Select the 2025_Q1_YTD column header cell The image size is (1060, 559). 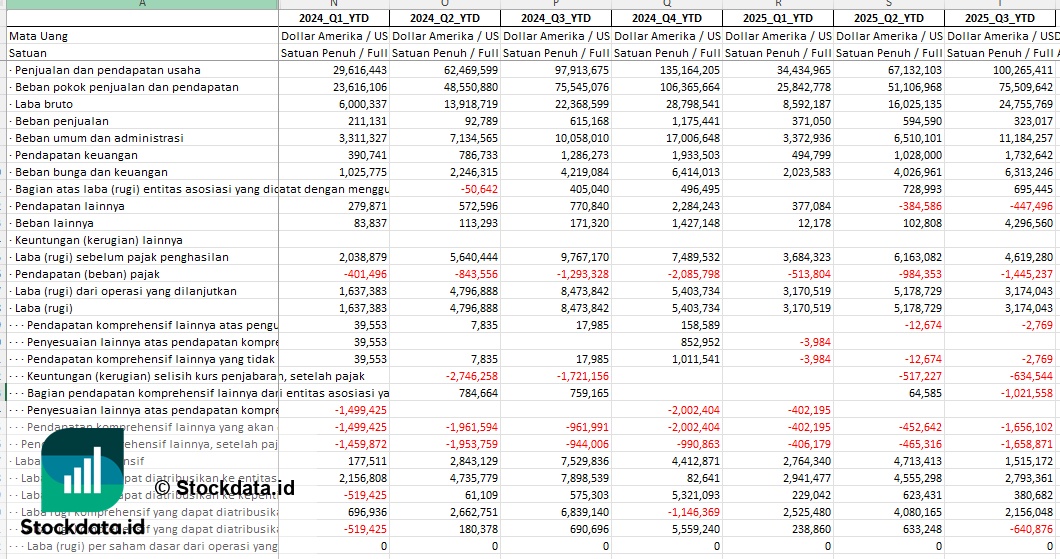click(x=777, y=18)
